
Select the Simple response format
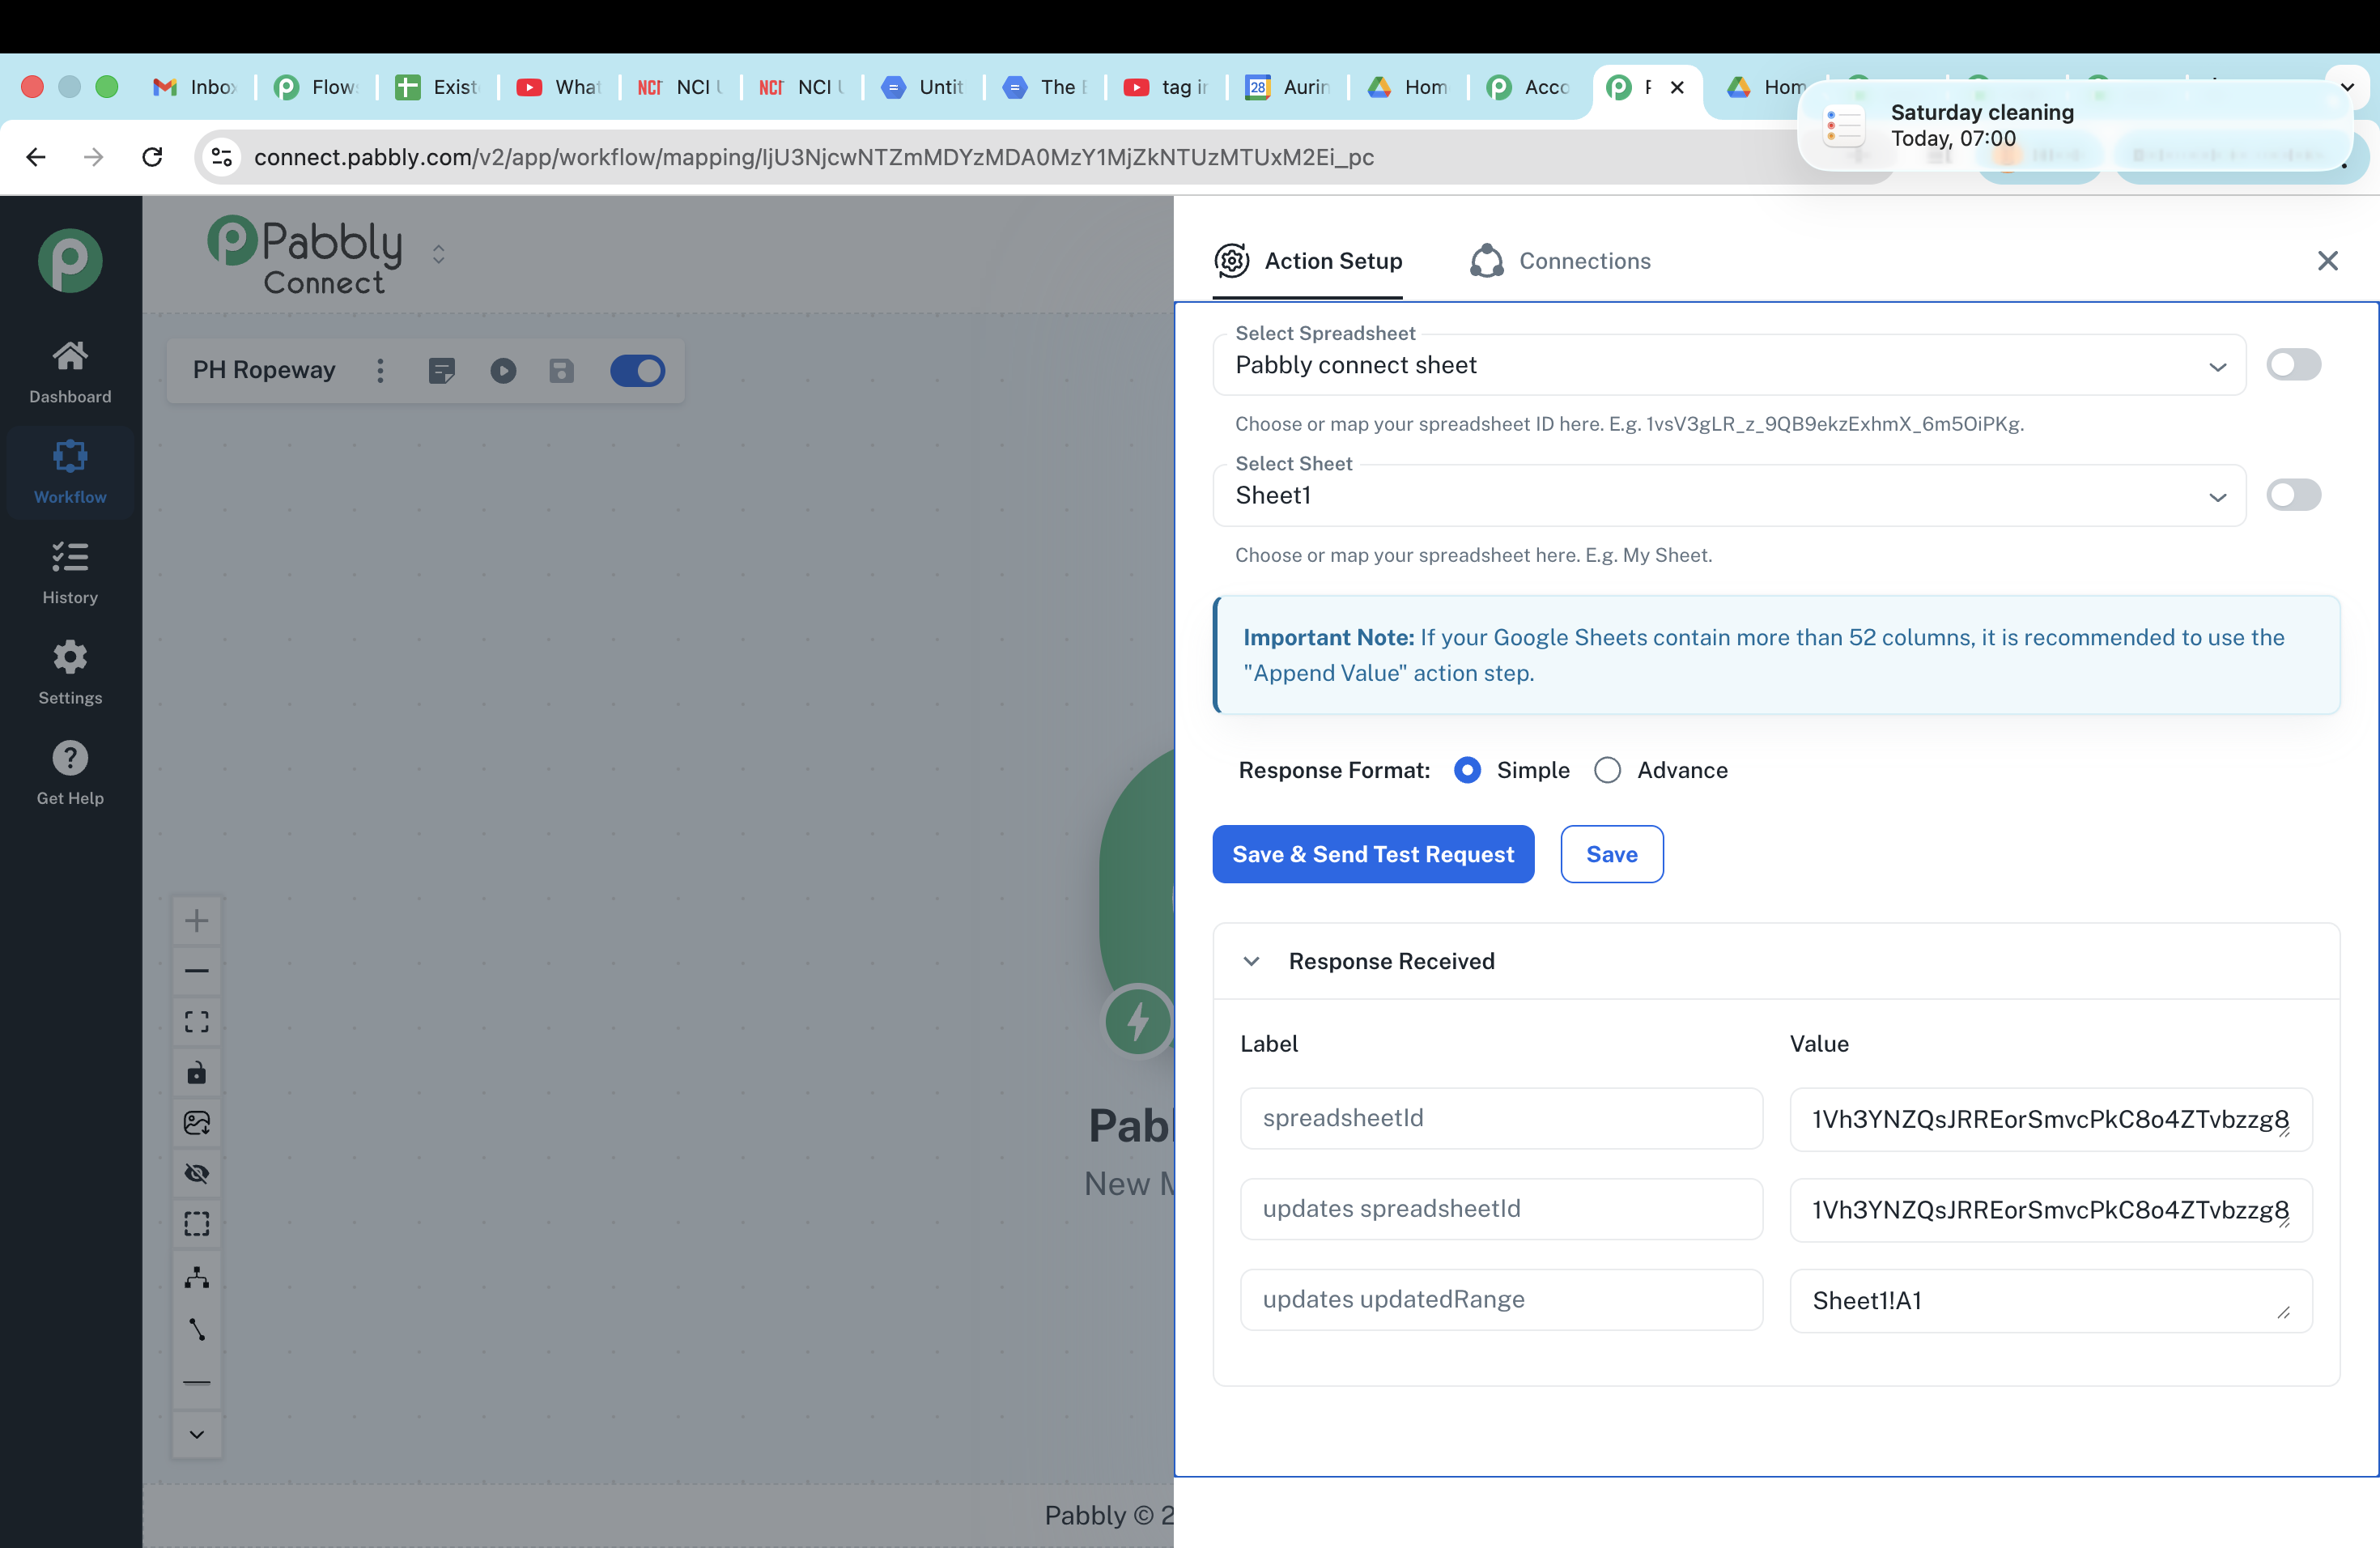pyautogui.click(x=1467, y=770)
